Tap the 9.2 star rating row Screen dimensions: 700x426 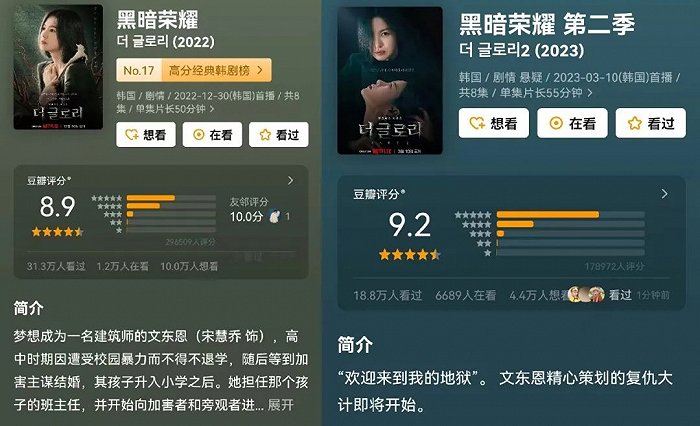pos(409,255)
